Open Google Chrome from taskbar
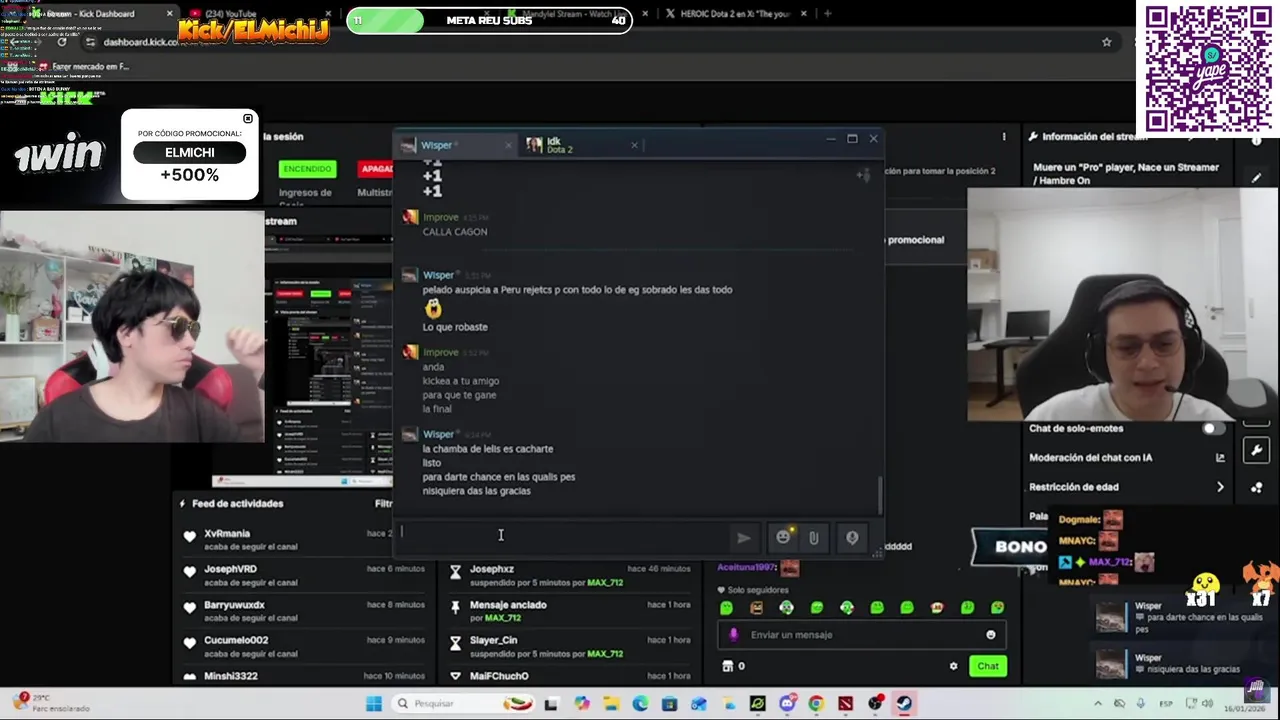 pyautogui.click(x=816, y=704)
